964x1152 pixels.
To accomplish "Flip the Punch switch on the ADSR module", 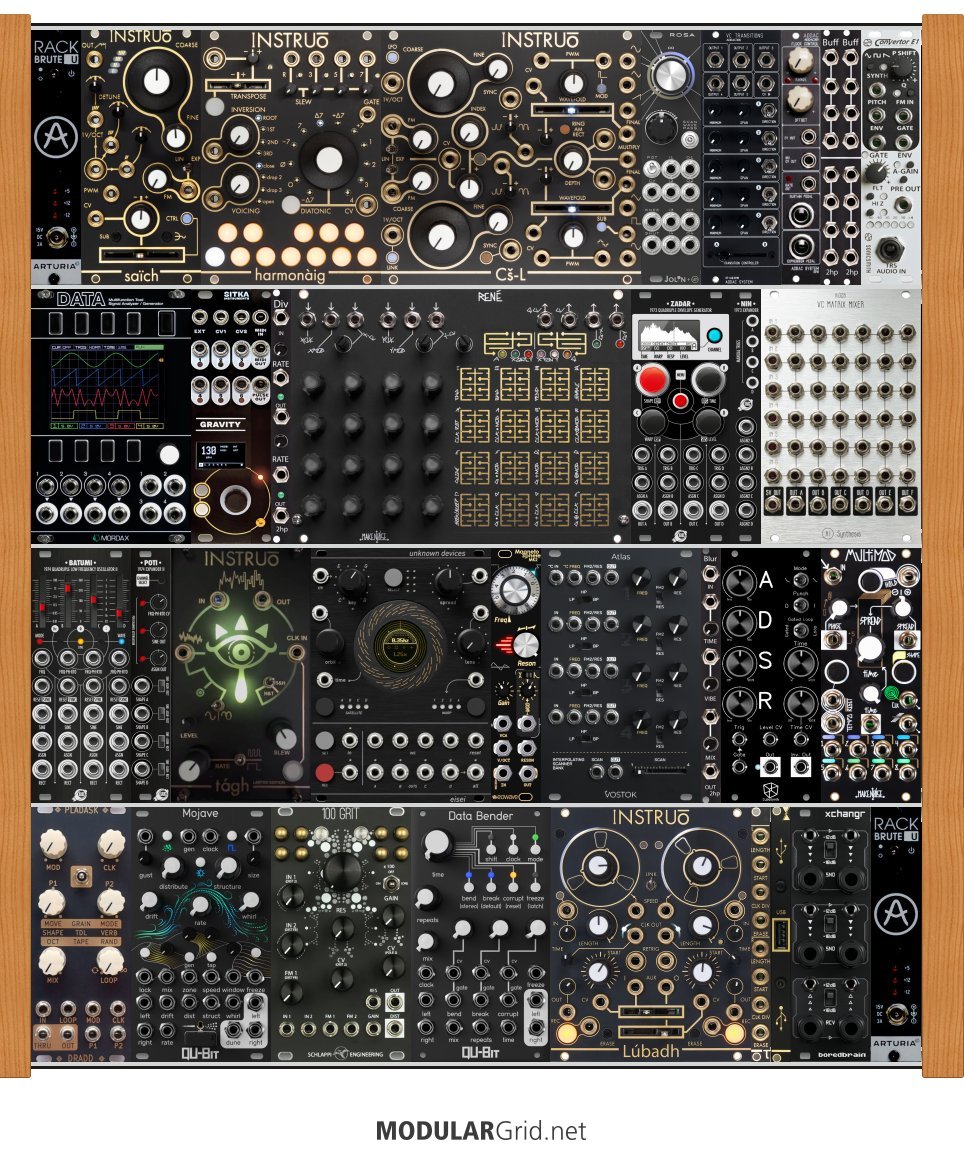I will (x=801, y=604).
